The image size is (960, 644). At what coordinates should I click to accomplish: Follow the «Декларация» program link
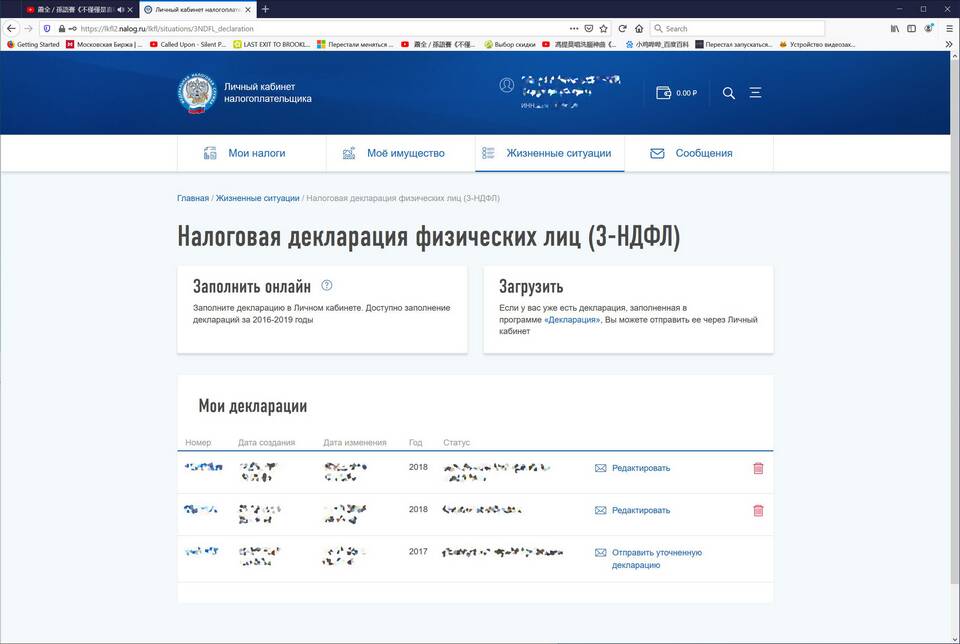tap(572, 320)
